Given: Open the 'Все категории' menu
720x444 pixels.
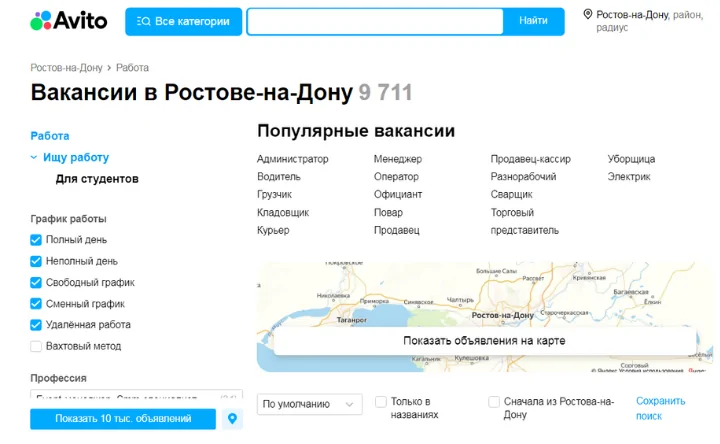Looking at the screenshot, I should click(183, 21).
